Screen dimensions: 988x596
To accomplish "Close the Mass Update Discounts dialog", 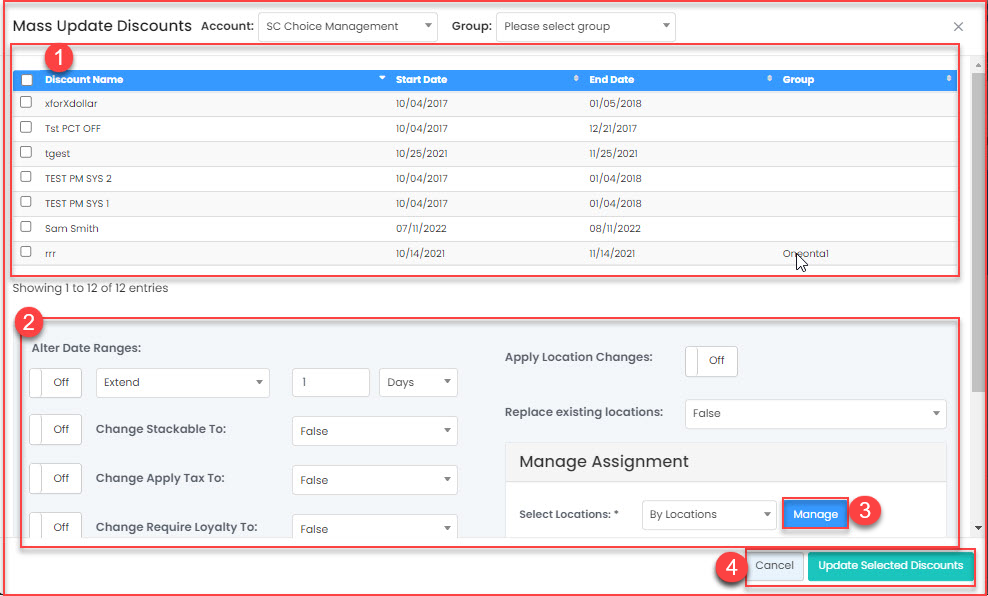I will pos(958,26).
